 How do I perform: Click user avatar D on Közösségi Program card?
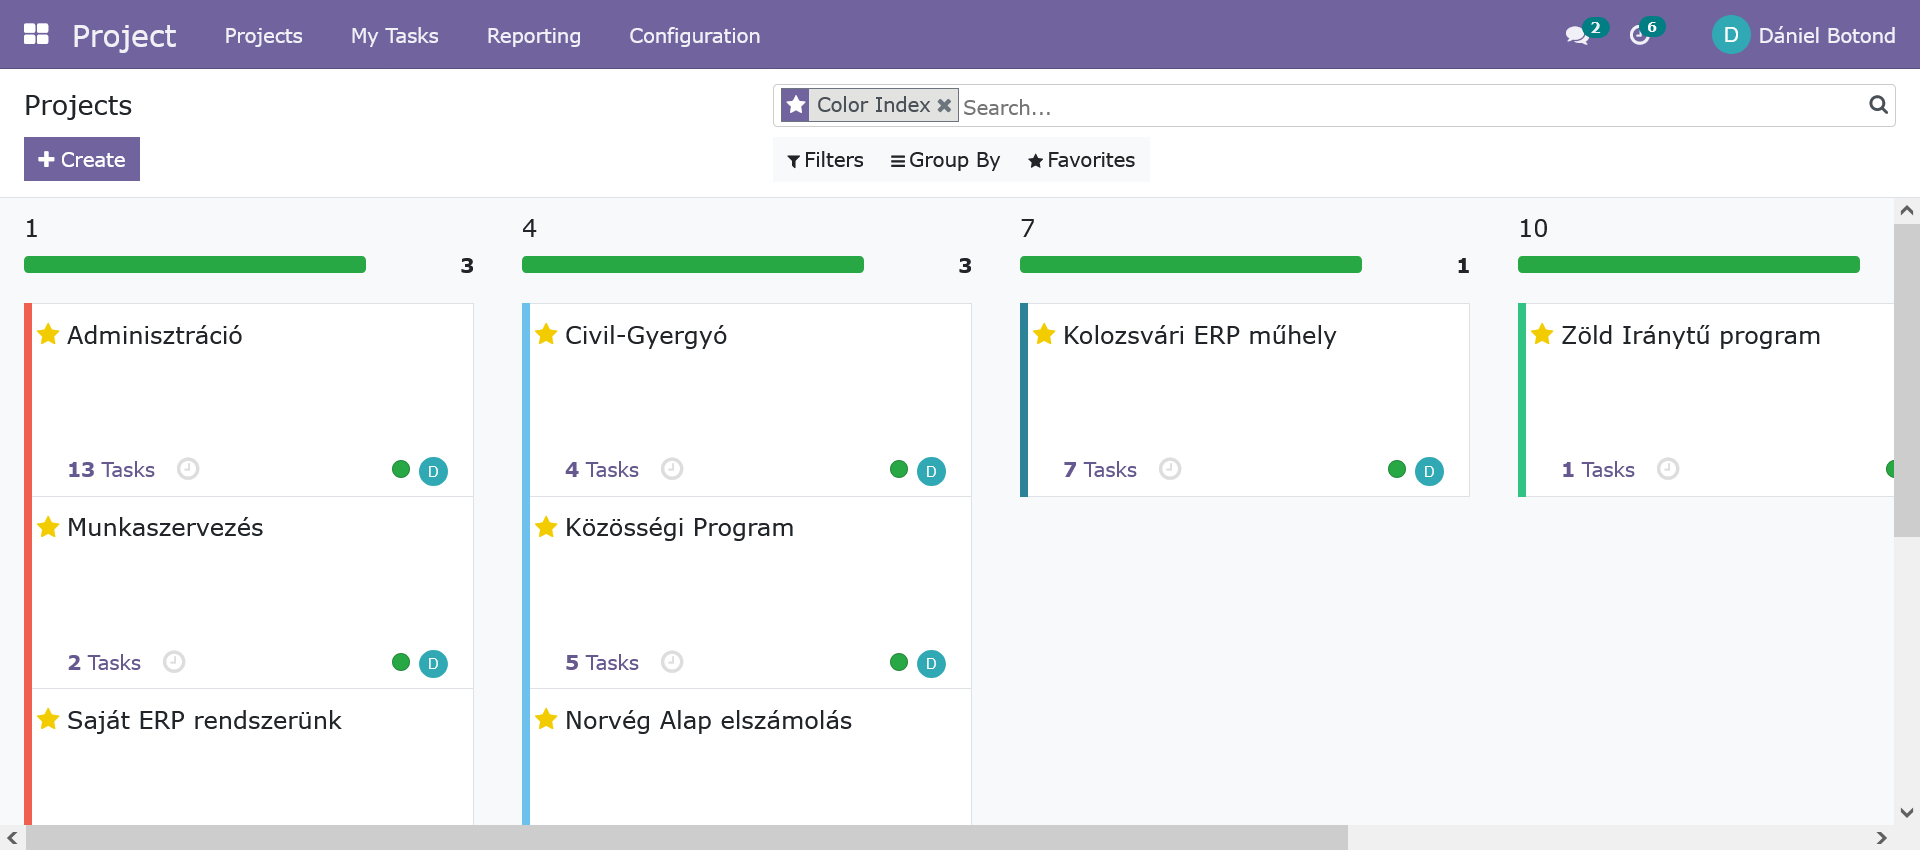click(931, 663)
